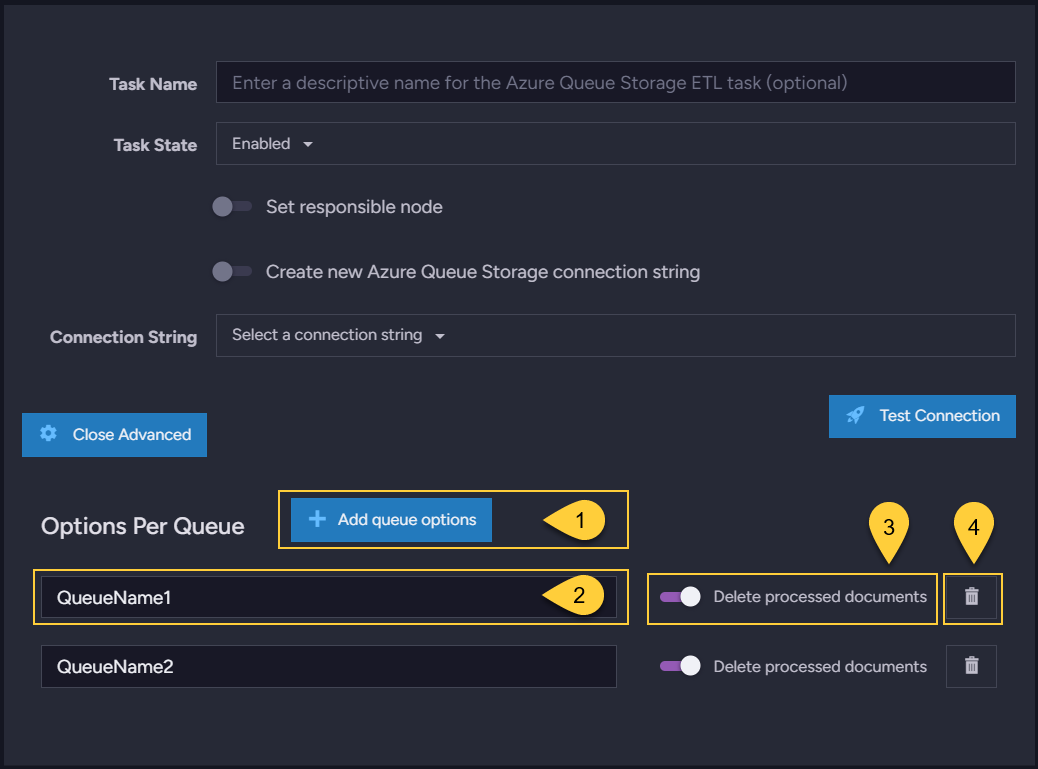Image resolution: width=1038 pixels, height=769 pixels.
Task: Click the QueueName2 input field
Action: pyautogui.click(x=329, y=666)
